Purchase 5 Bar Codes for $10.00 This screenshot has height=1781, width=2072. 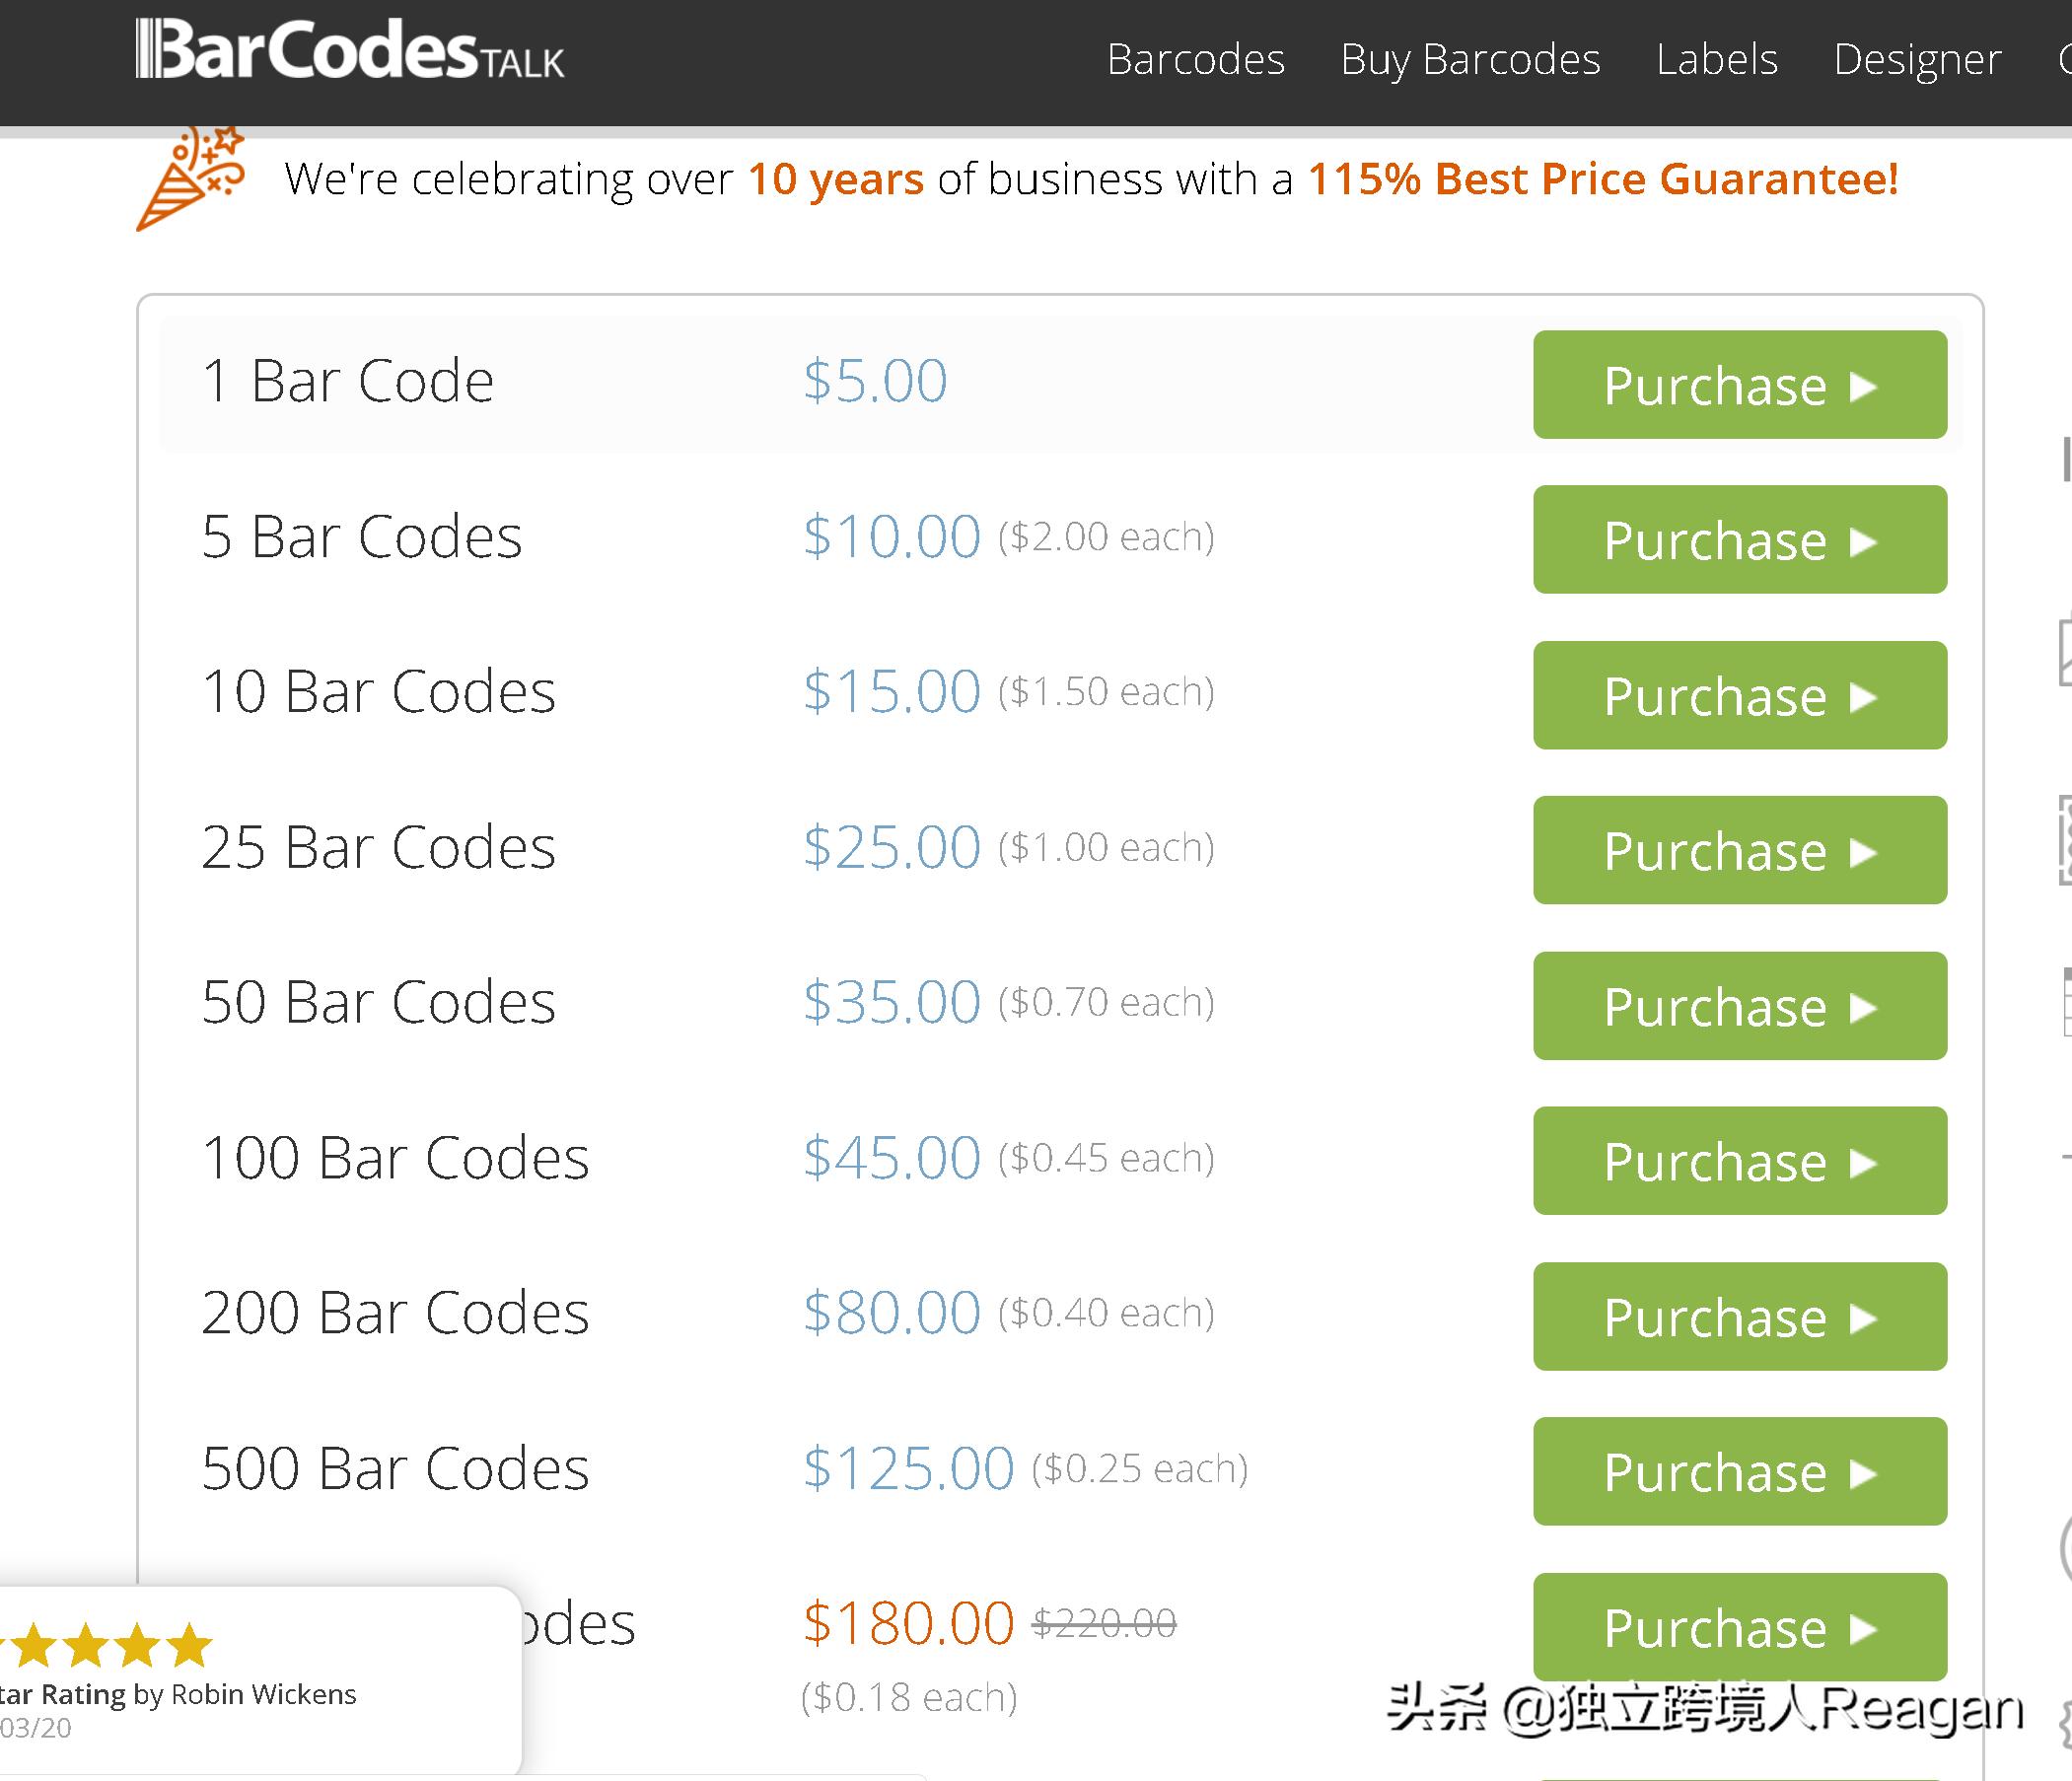1739,540
